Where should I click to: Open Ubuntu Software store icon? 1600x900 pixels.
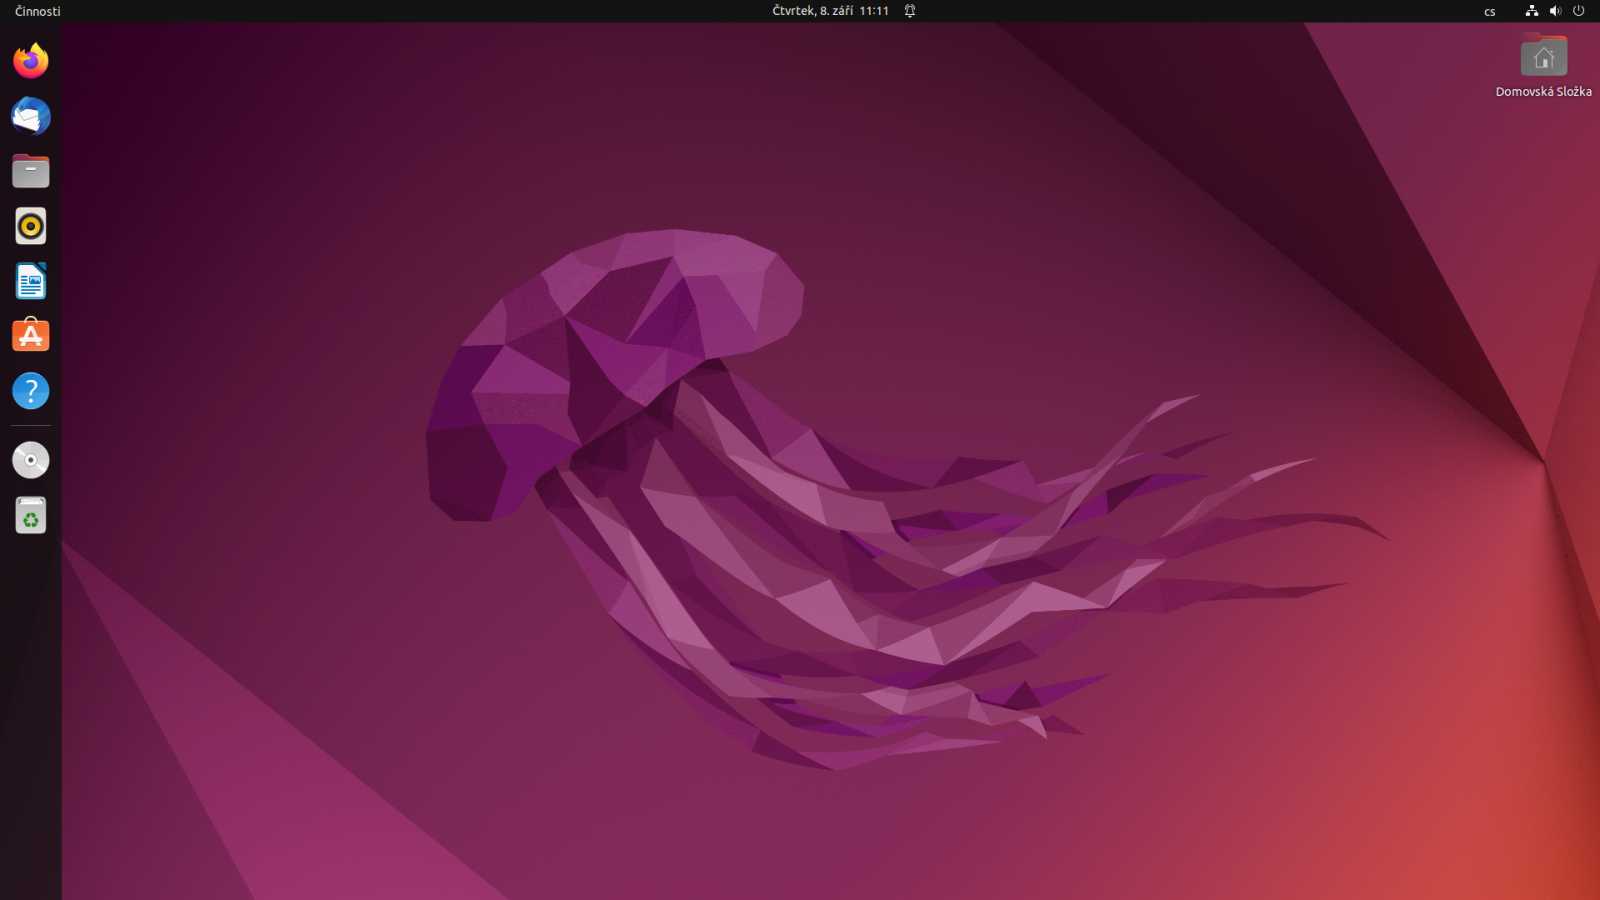[x=31, y=336]
